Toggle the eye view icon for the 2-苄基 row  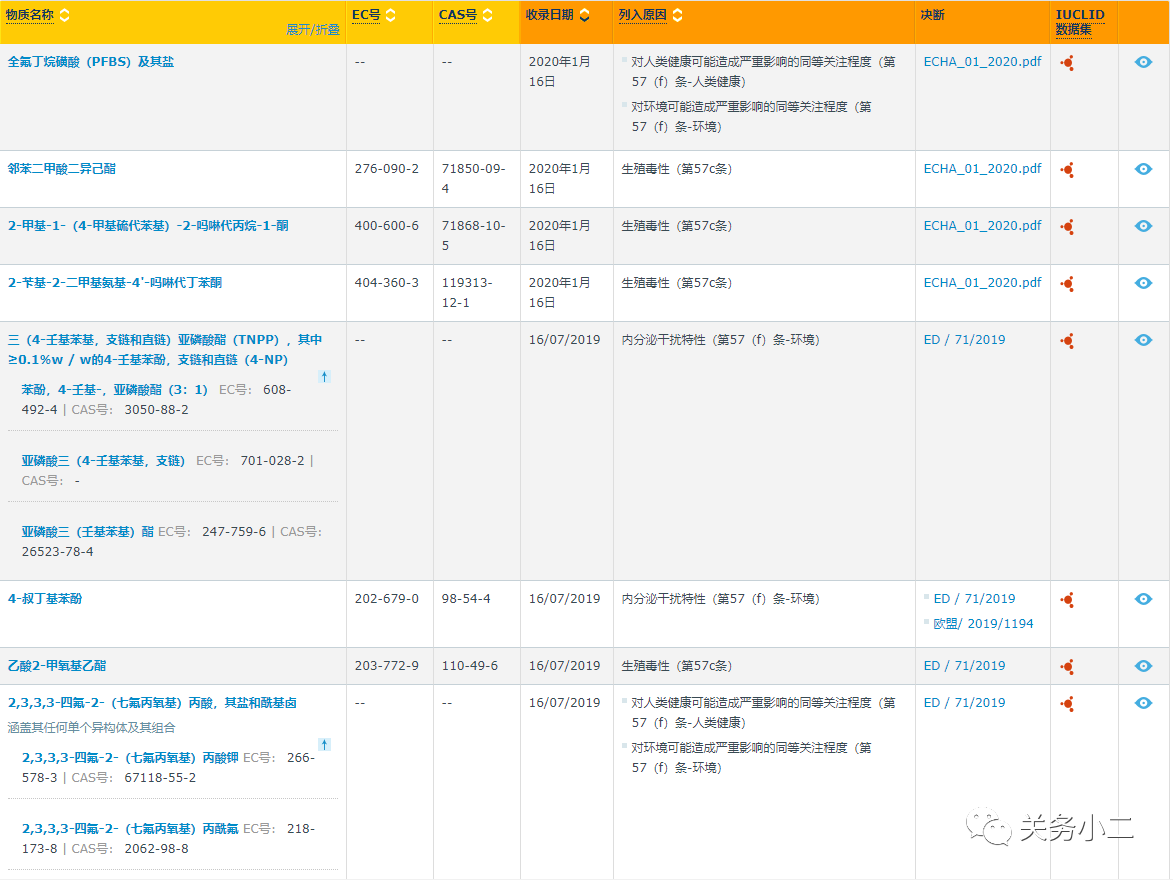point(1142,283)
